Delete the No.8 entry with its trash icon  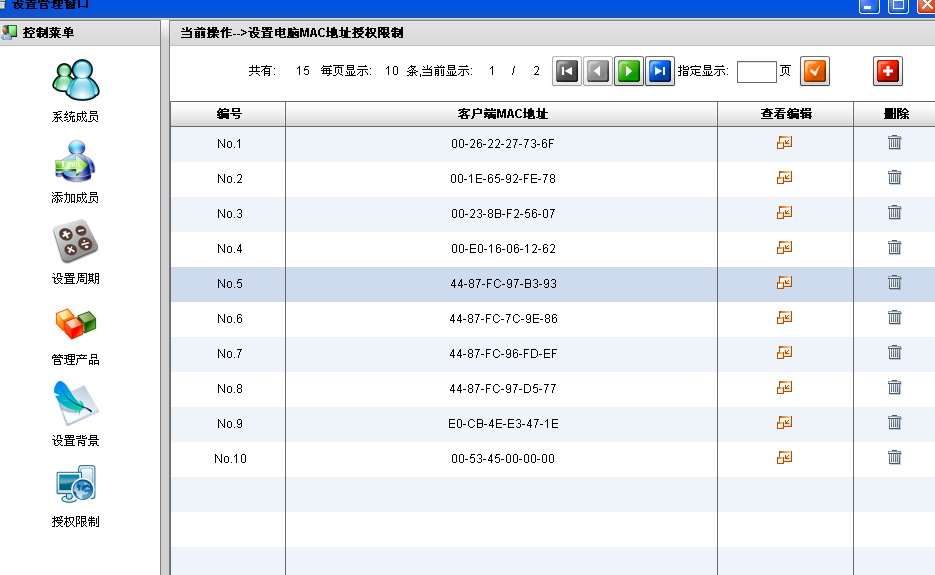point(894,387)
